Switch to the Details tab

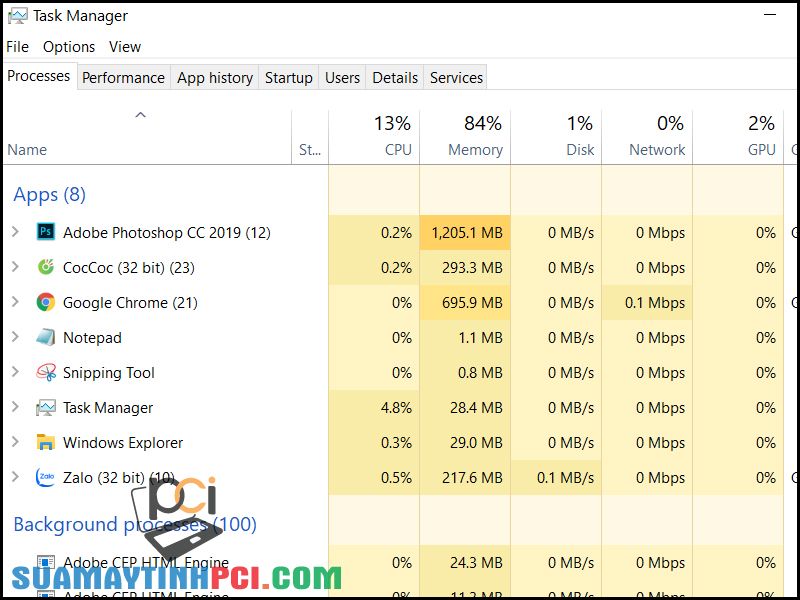(x=395, y=78)
